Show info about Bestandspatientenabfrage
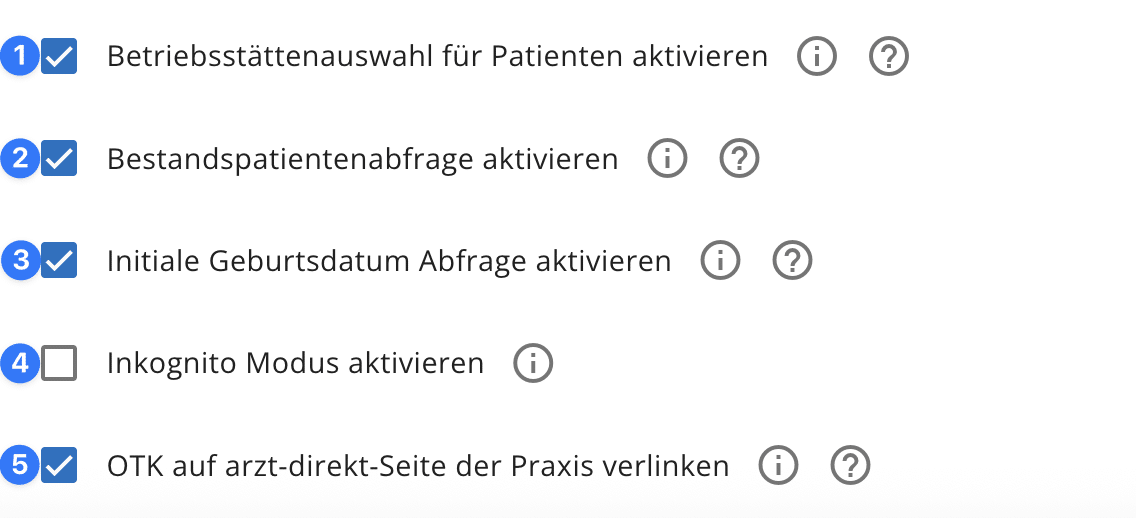This screenshot has width=1136, height=518. (667, 159)
